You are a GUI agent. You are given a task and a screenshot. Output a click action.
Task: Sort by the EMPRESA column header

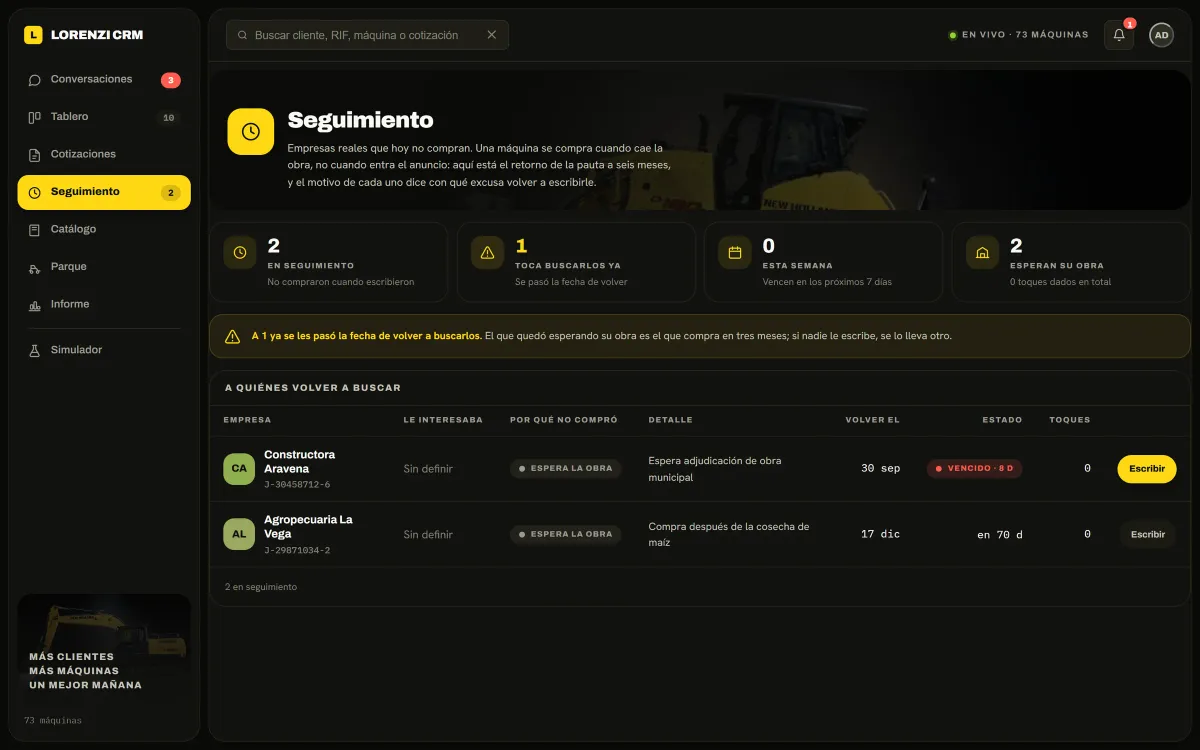(247, 420)
